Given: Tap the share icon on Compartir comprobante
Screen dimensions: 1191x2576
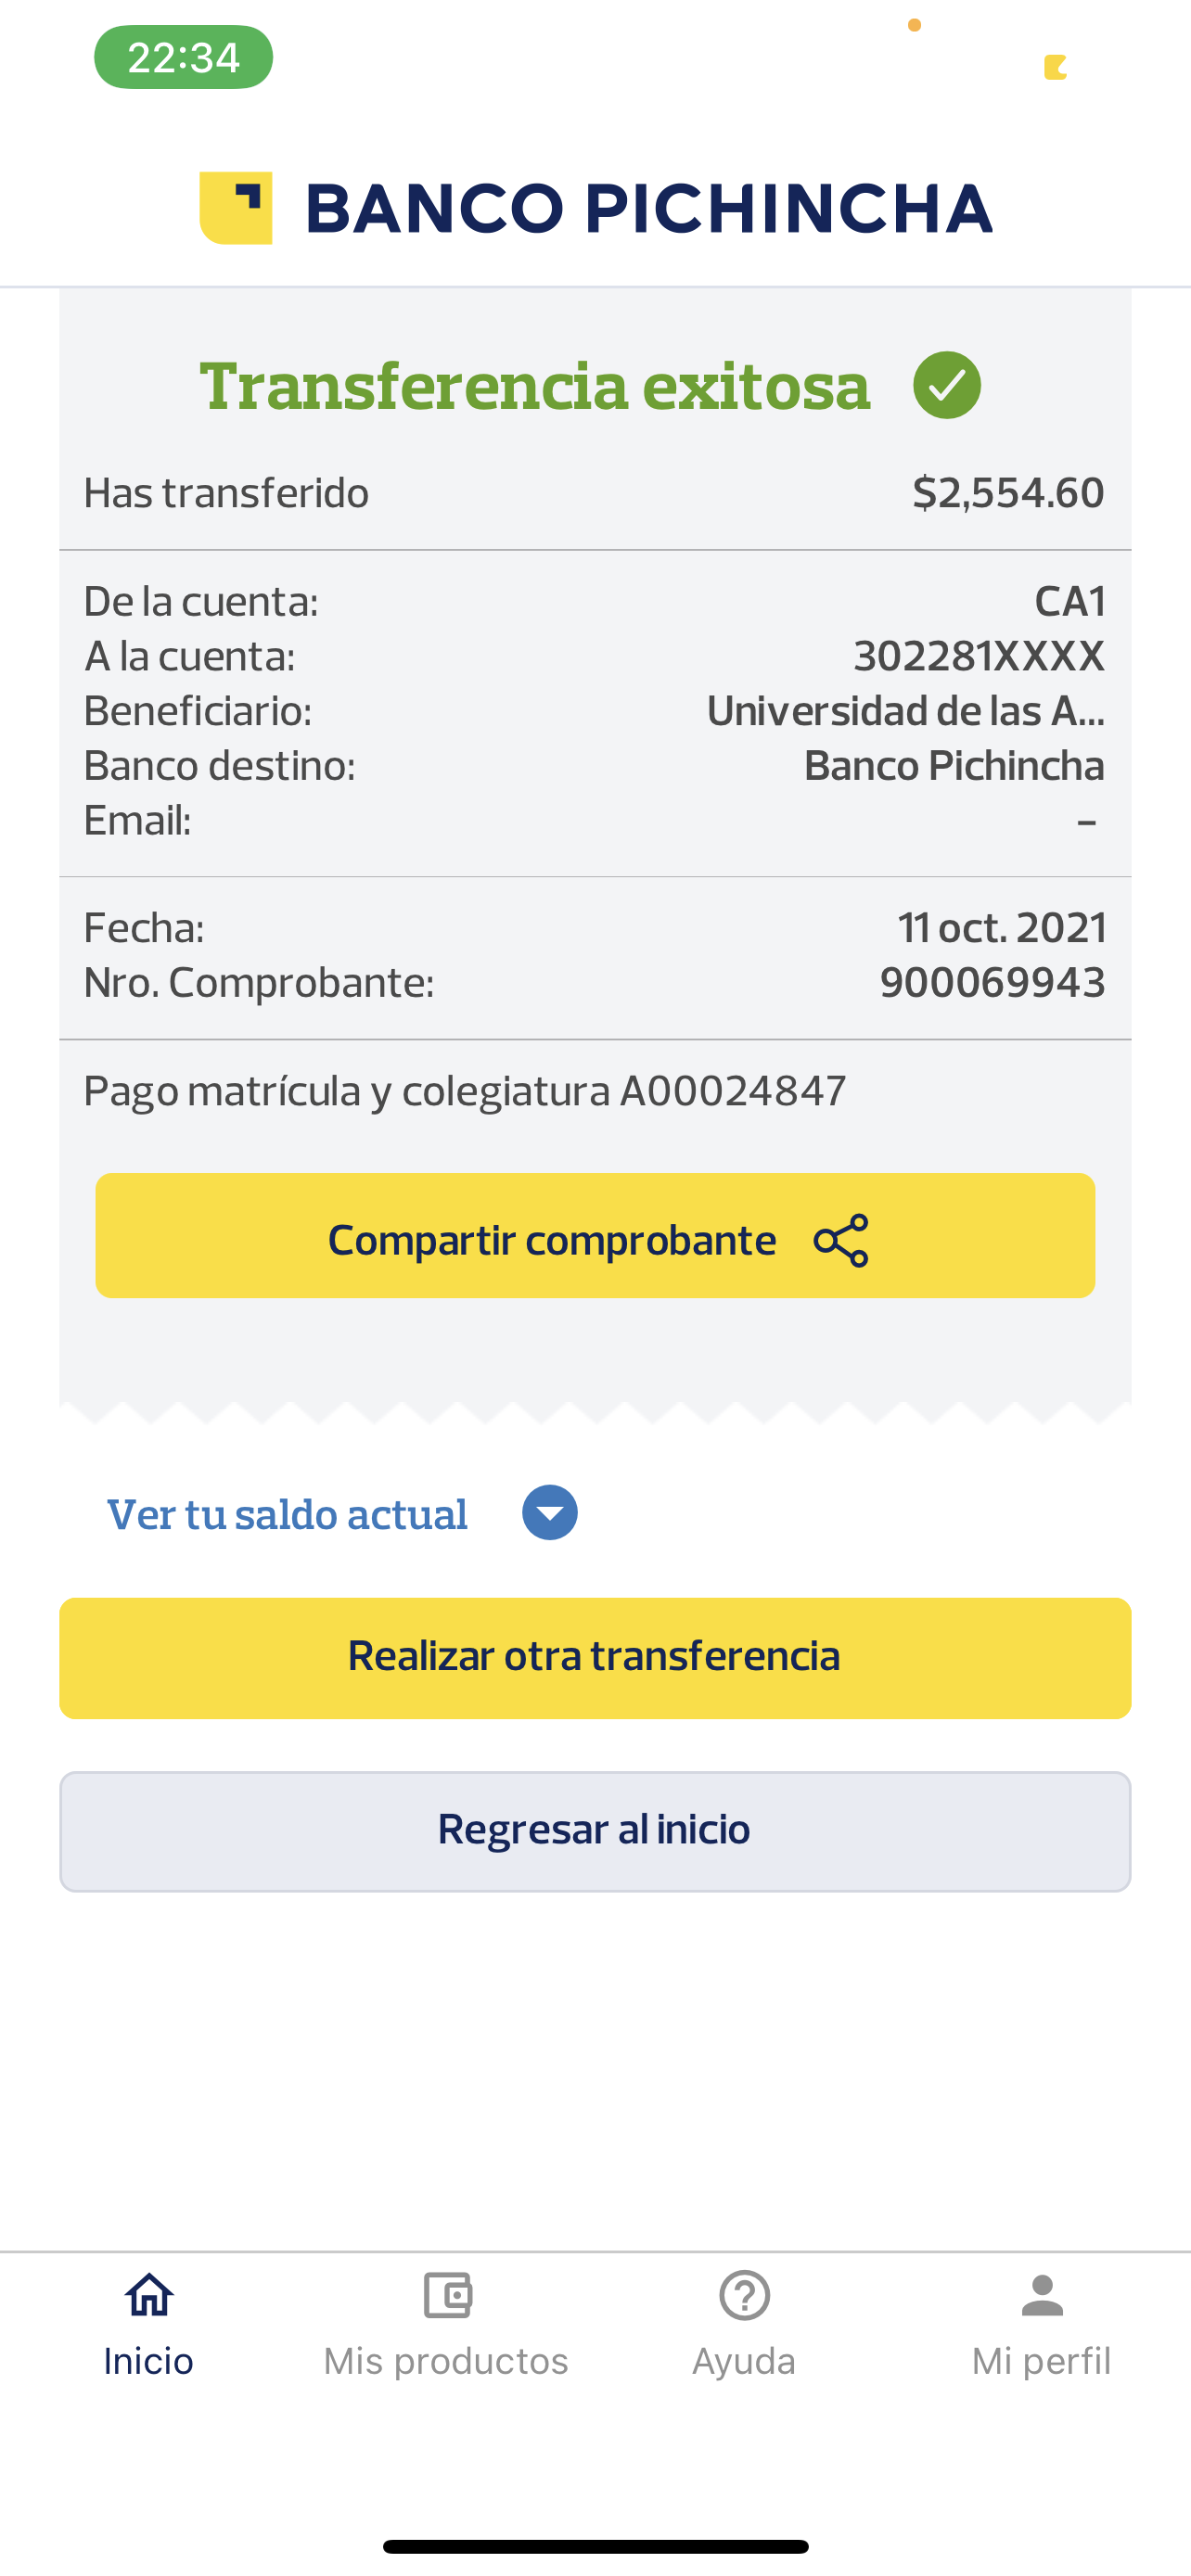Looking at the screenshot, I should tap(841, 1240).
